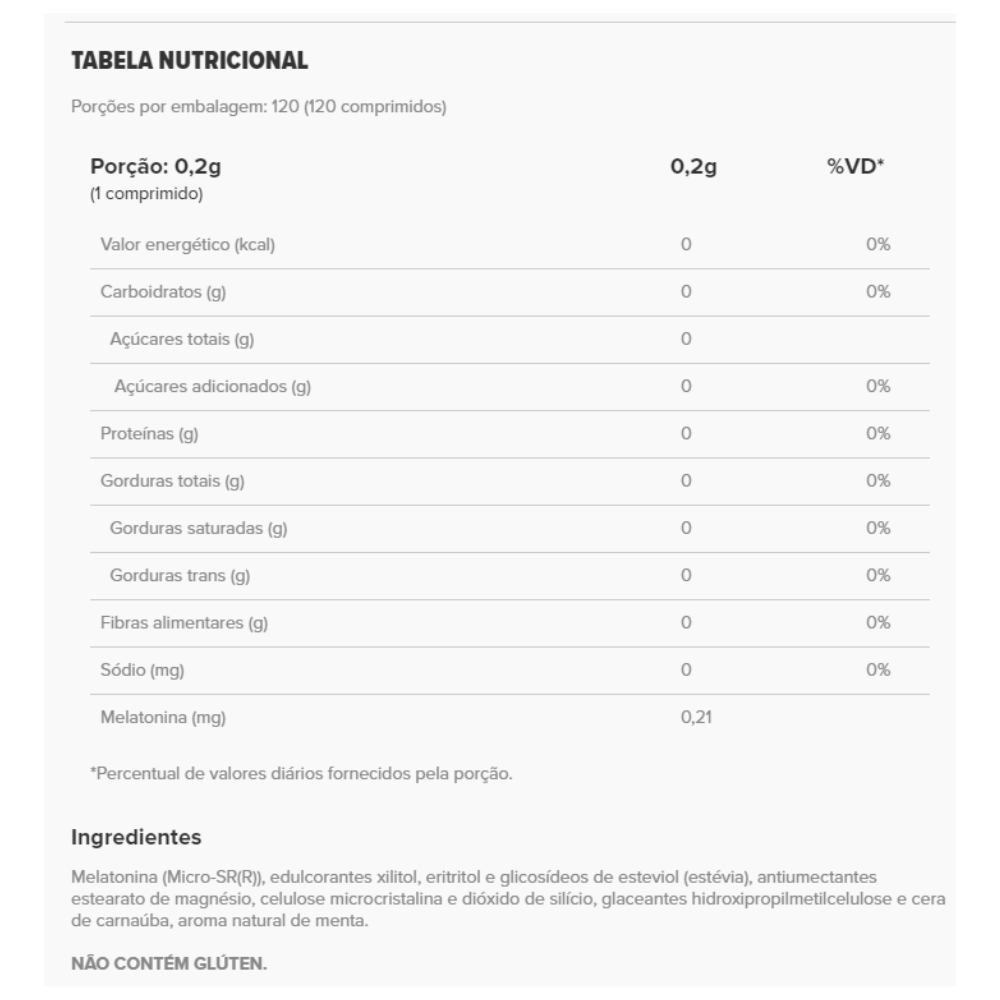Select the Fibras alimentares (g) label
The image size is (1000, 1000).
pyautogui.click(x=184, y=623)
